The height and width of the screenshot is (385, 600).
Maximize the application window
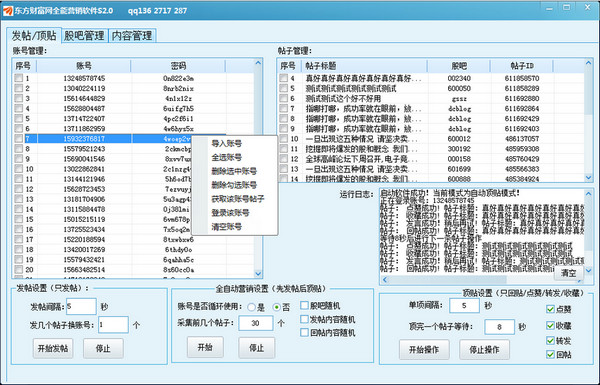point(567,8)
